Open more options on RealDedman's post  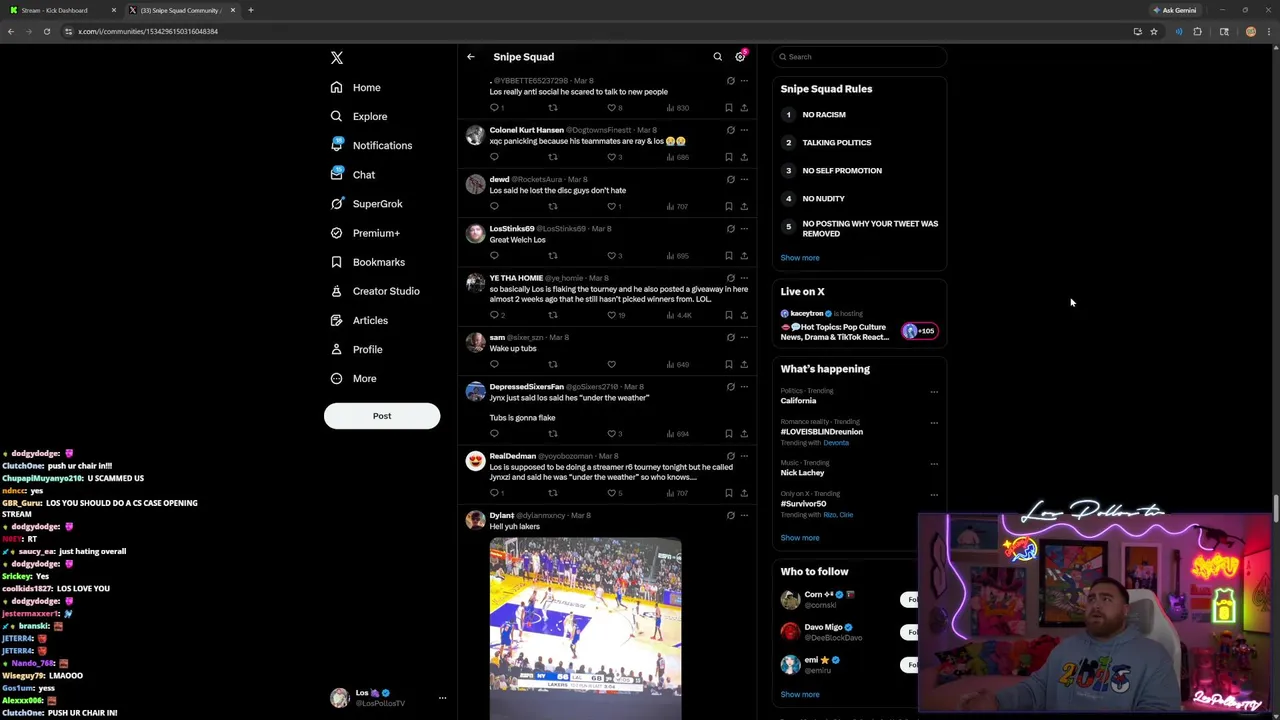(x=744, y=456)
